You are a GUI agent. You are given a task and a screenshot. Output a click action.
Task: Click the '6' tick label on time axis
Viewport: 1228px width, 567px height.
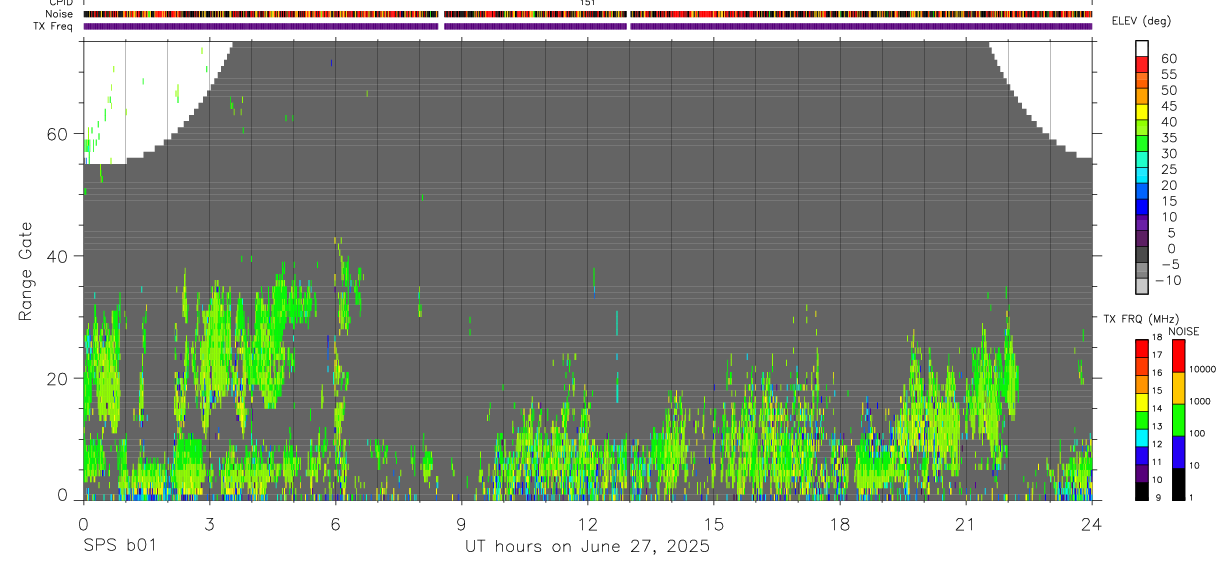tap(335, 523)
